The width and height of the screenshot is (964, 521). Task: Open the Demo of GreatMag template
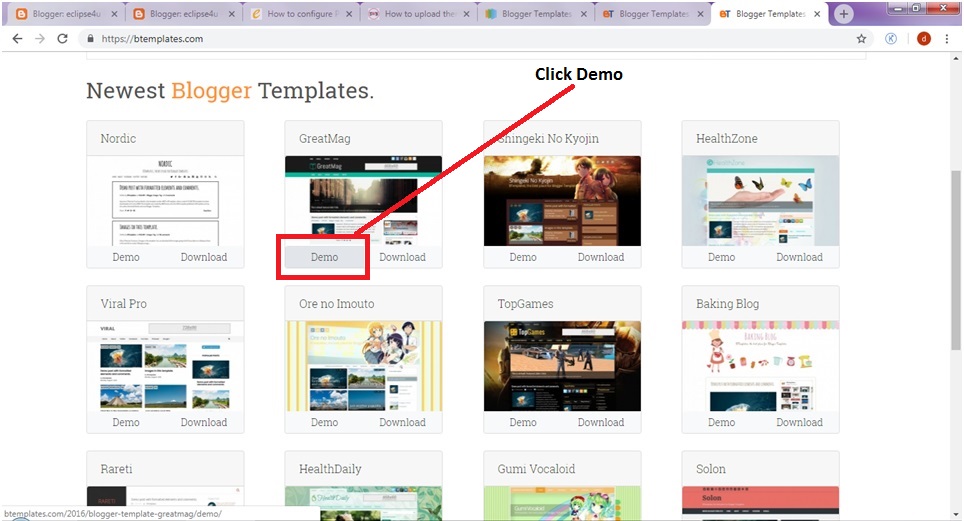click(325, 257)
